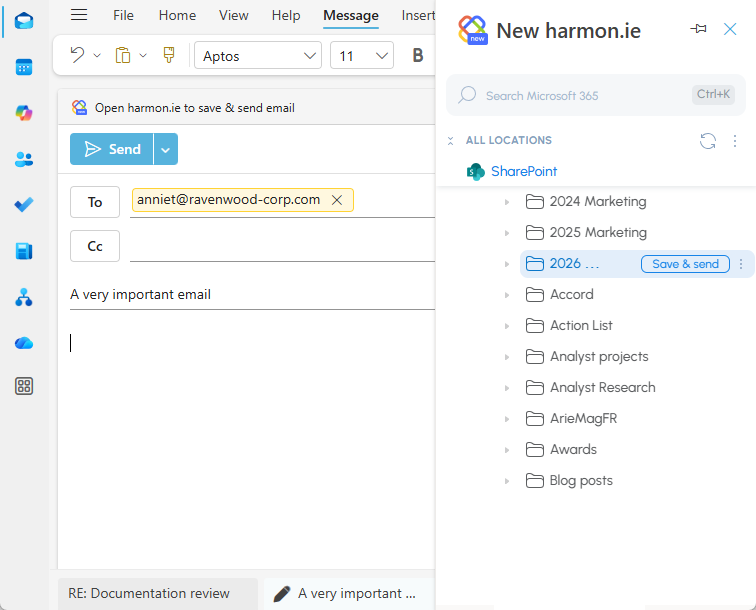Toggle the hamburger navigation menu
This screenshot has width=756, height=610.
(x=79, y=15)
